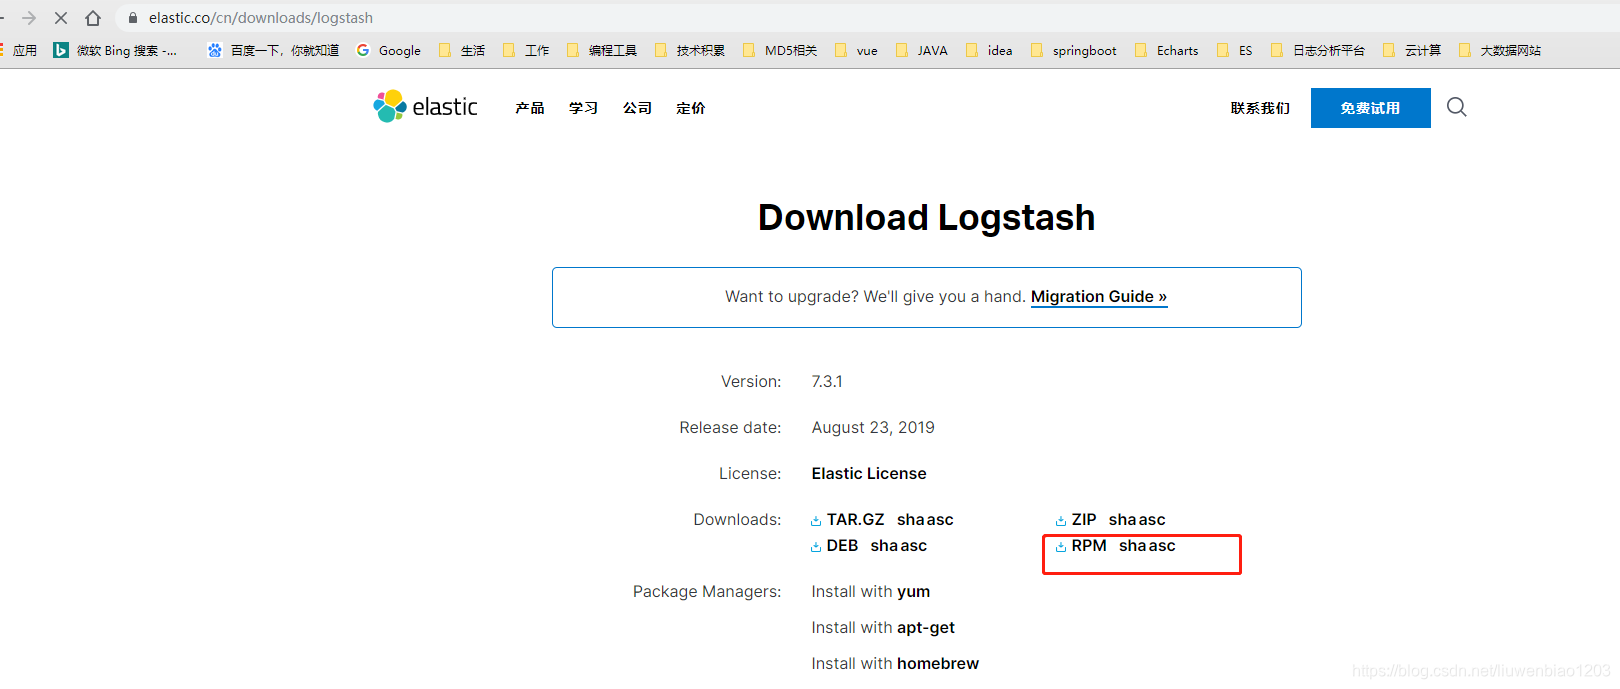The width and height of the screenshot is (1620, 689).
Task: Open the 云计算 bookmark folder
Action: (1412, 50)
